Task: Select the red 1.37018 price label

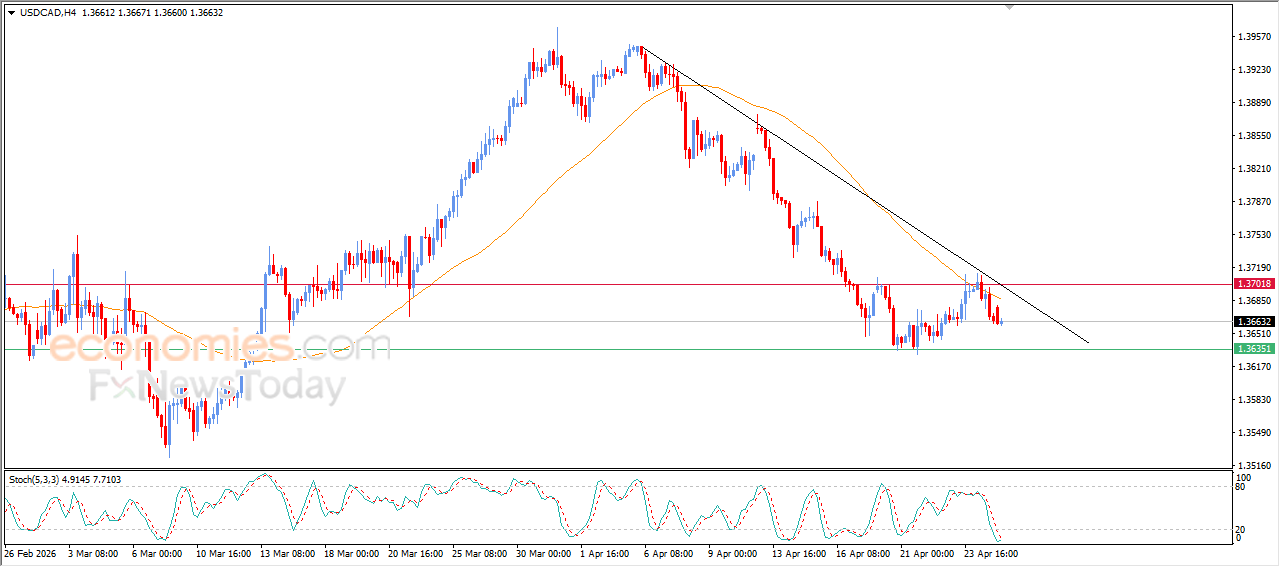Action: tap(1254, 284)
